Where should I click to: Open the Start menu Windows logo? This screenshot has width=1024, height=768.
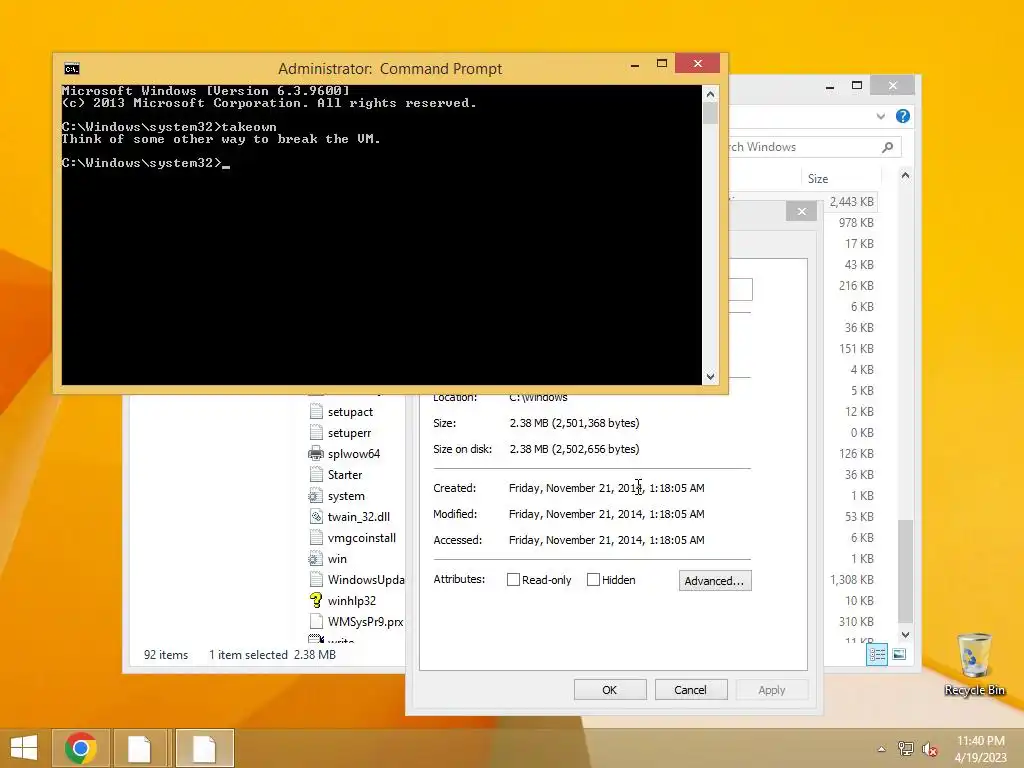point(24,748)
